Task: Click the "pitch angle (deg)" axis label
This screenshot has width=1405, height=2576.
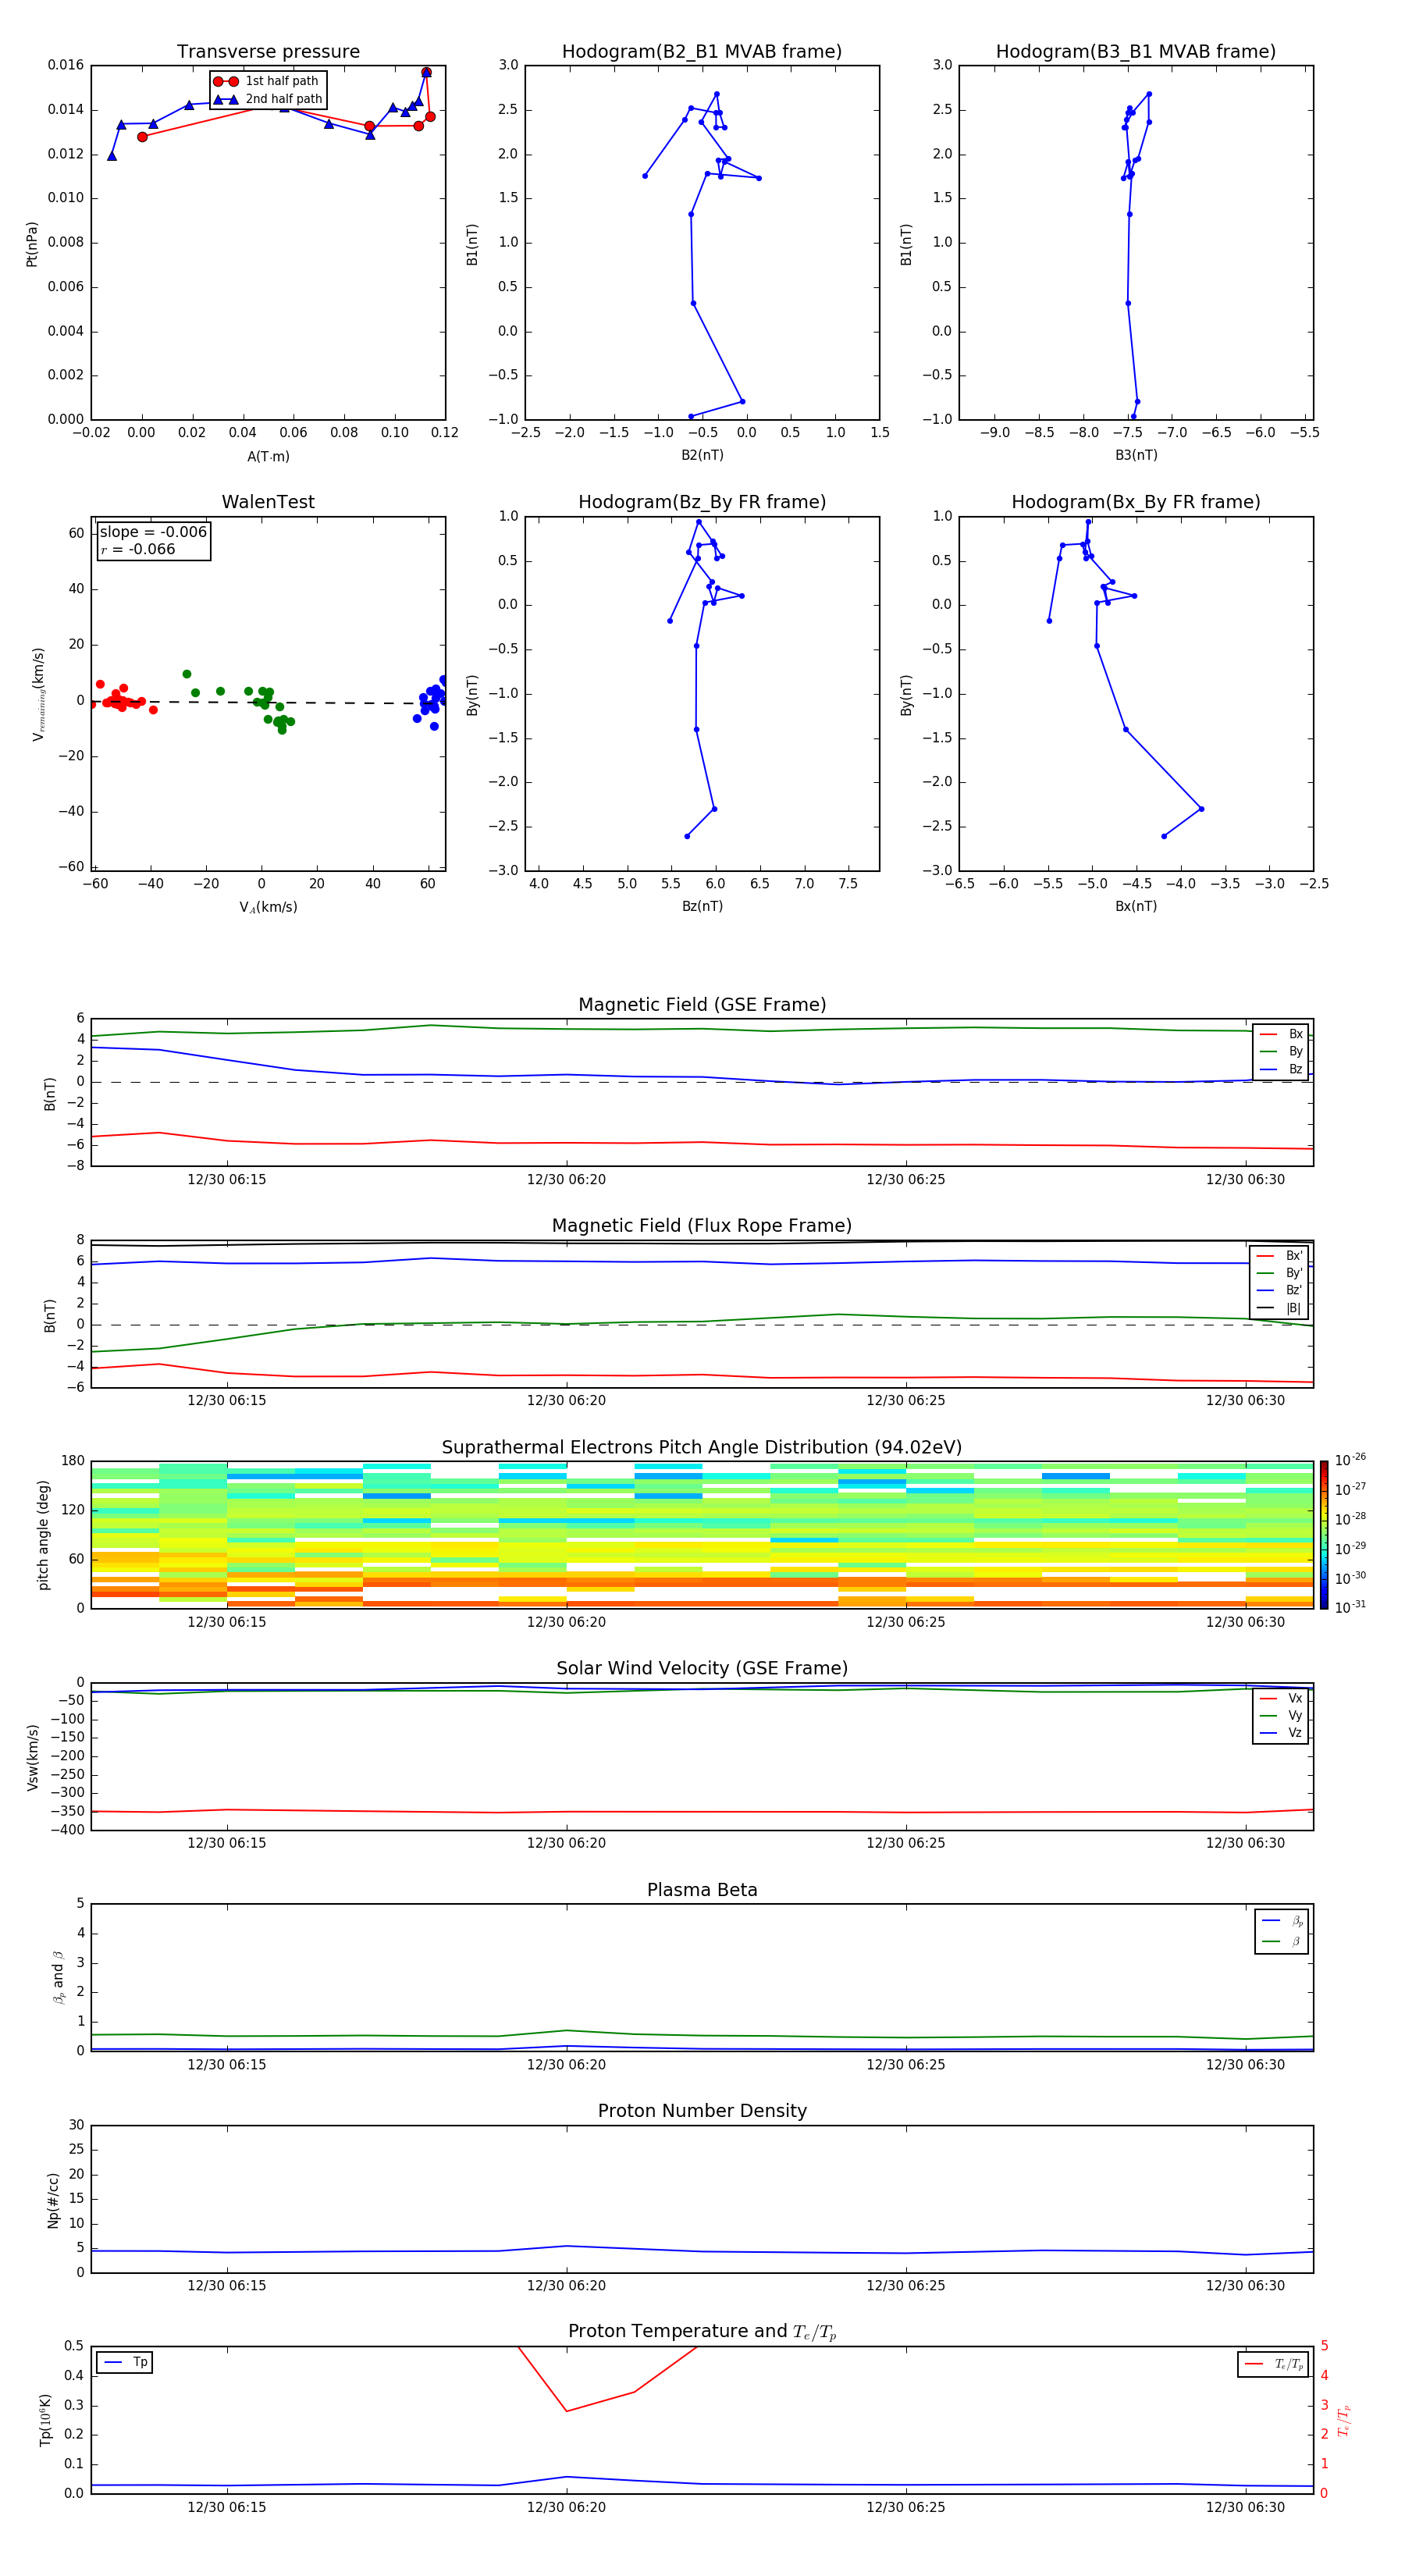Action: click(43, 1535)
